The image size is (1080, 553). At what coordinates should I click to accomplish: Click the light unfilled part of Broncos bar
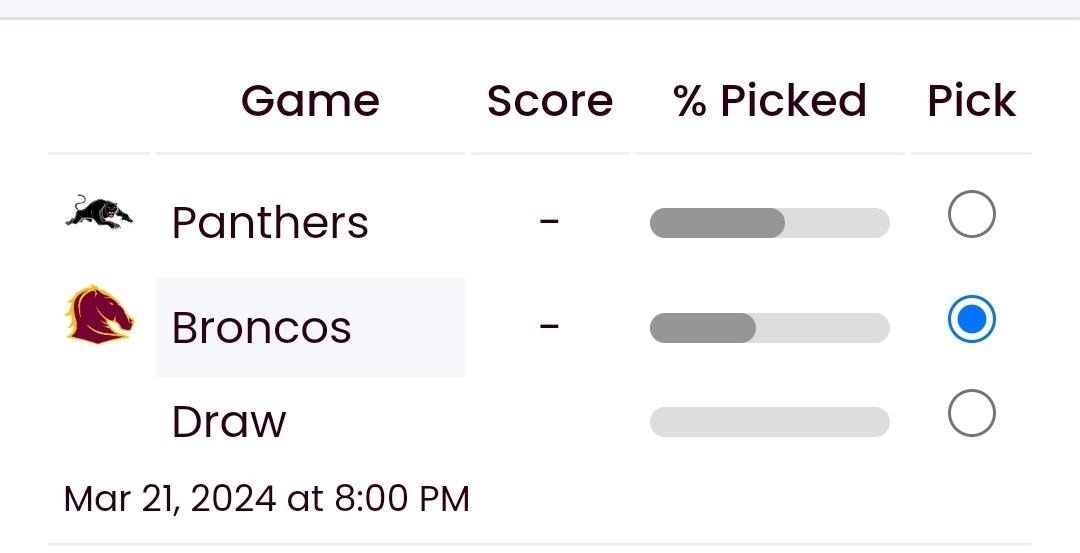pyautogui.click(x=823, y=328)
